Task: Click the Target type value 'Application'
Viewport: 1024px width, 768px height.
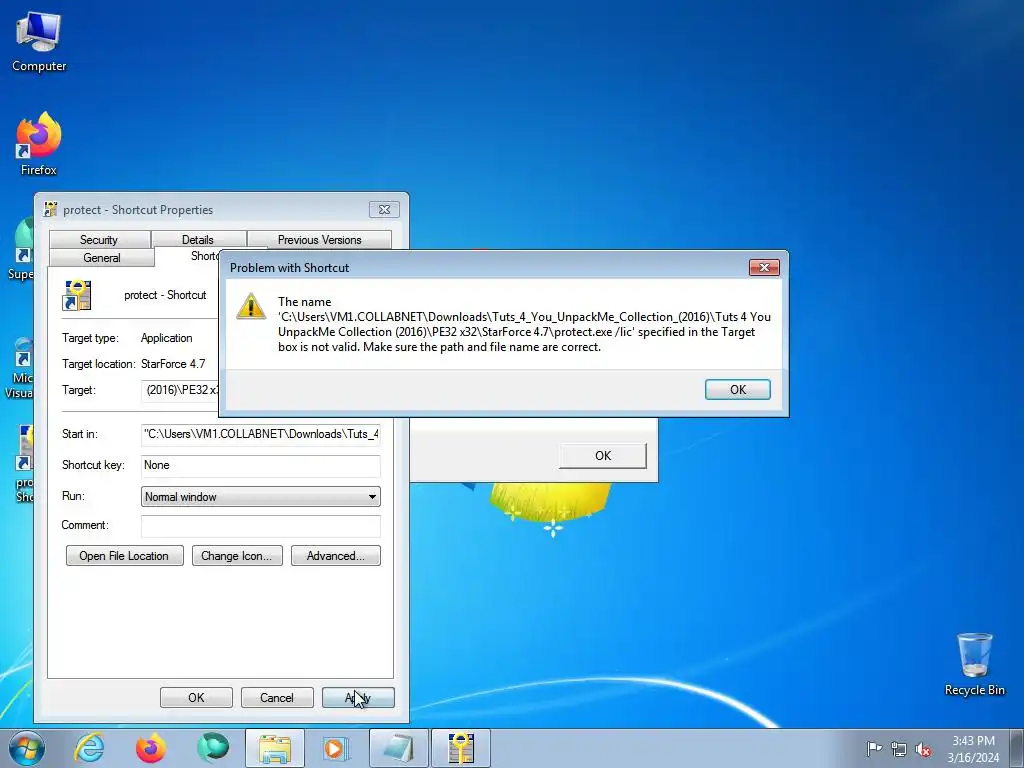Action: pyautogui.click(x=167, y=338)
